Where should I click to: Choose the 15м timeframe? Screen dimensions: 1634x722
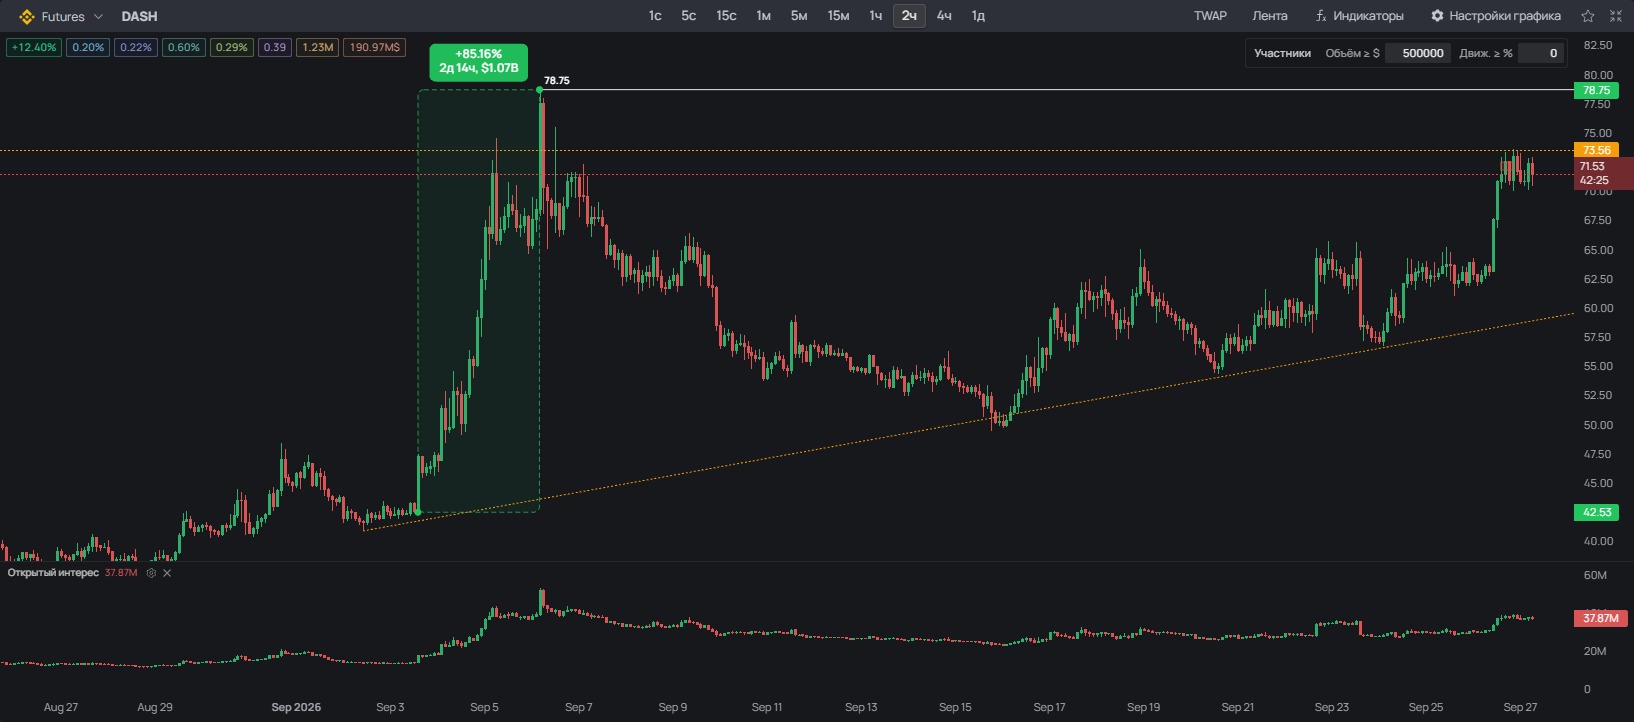click(838, 16)
